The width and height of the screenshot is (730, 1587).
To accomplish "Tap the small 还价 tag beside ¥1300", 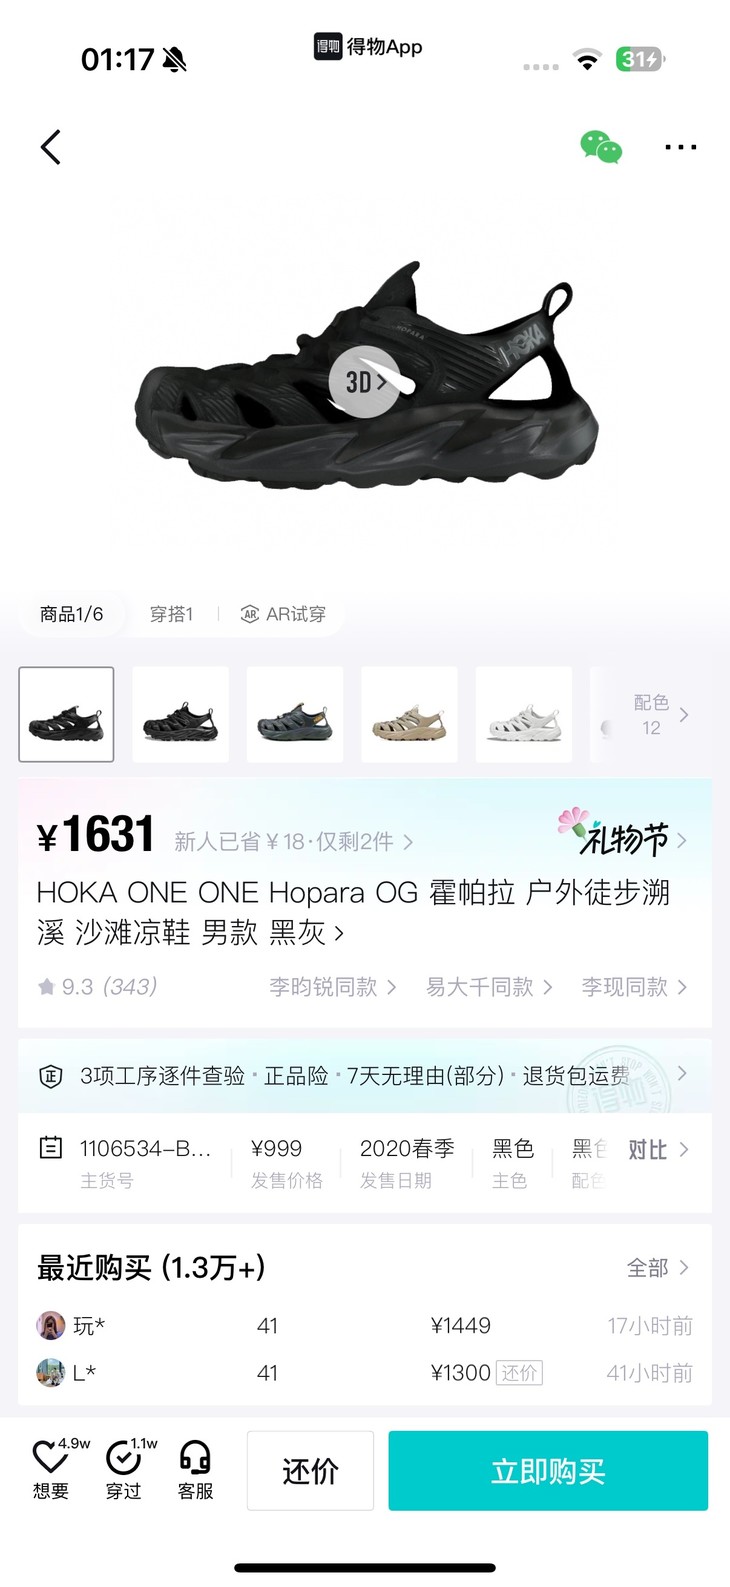I will pyautogui.click(x=519, y=1373).
